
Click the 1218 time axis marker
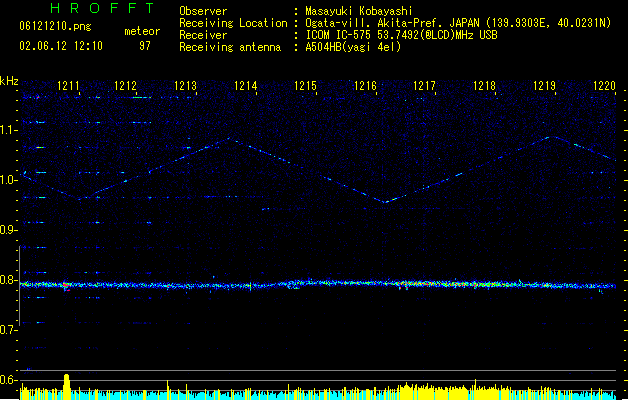point(484,86)
